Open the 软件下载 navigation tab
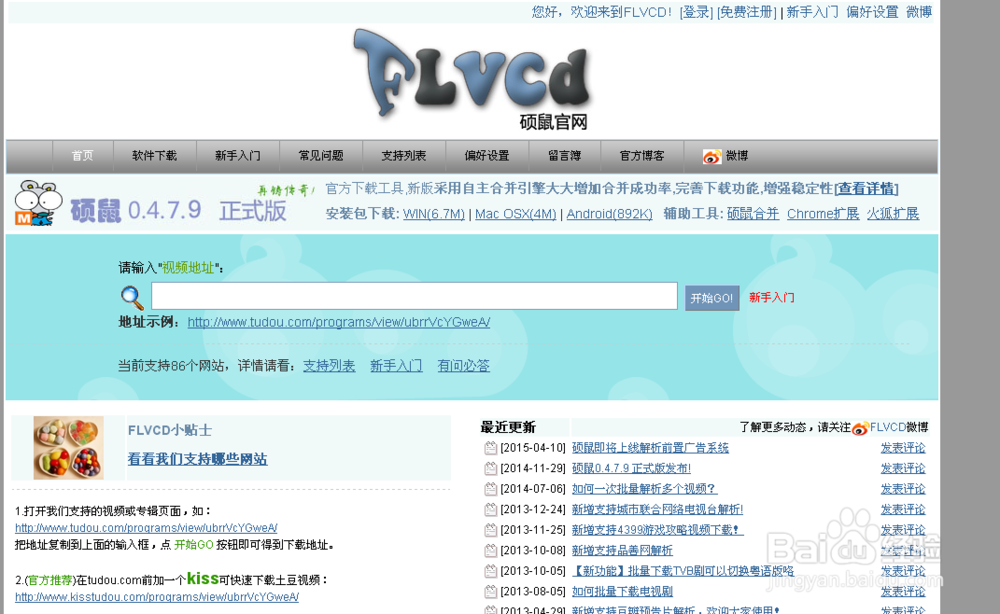The height and width of the screenshot is (614, 1000). click(154, 156)
